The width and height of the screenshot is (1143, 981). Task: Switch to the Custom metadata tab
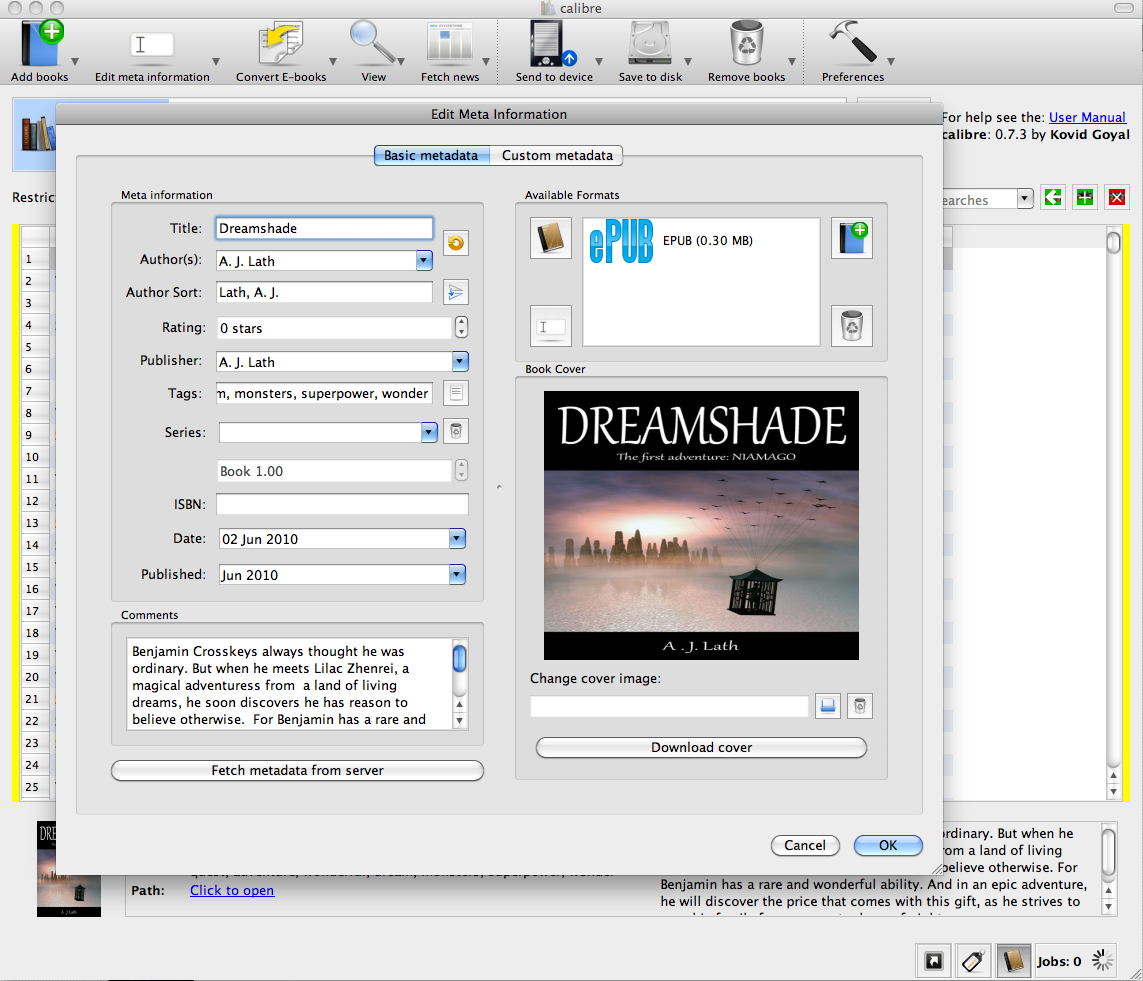pos(557,156)
